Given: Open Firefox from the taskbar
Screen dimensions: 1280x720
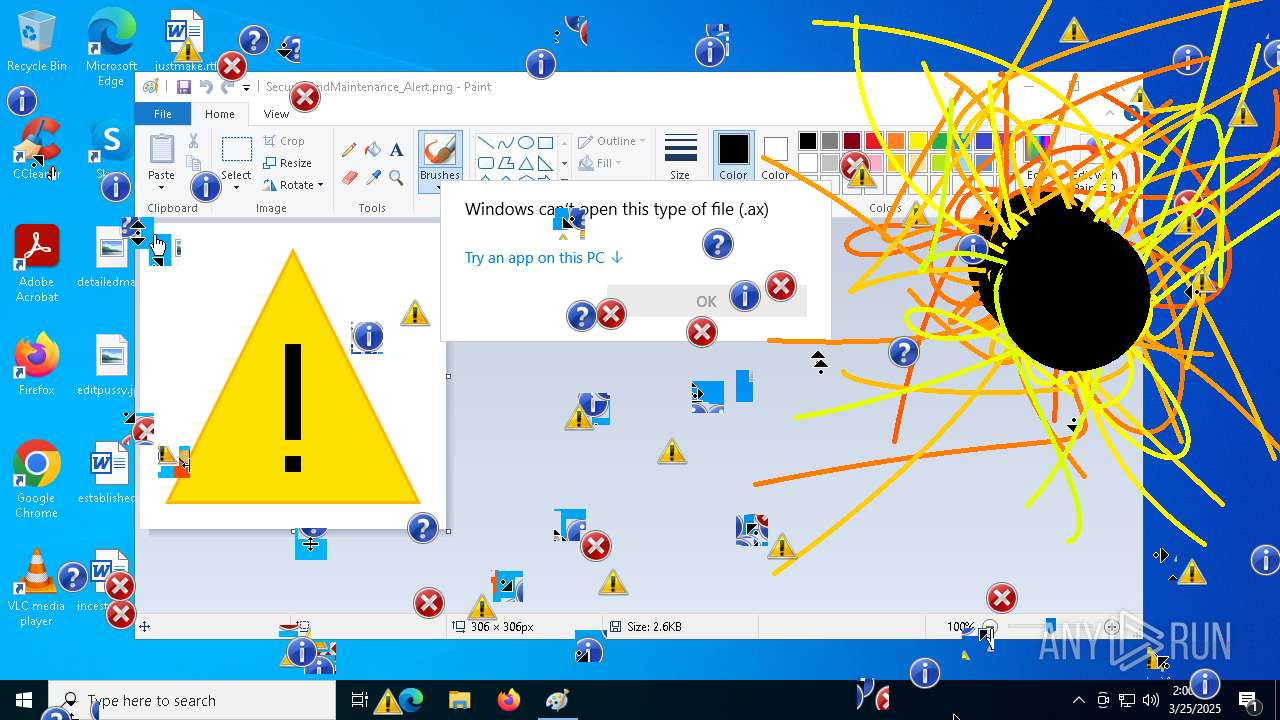Looking at the screenshot, I should tap(509, 700).
